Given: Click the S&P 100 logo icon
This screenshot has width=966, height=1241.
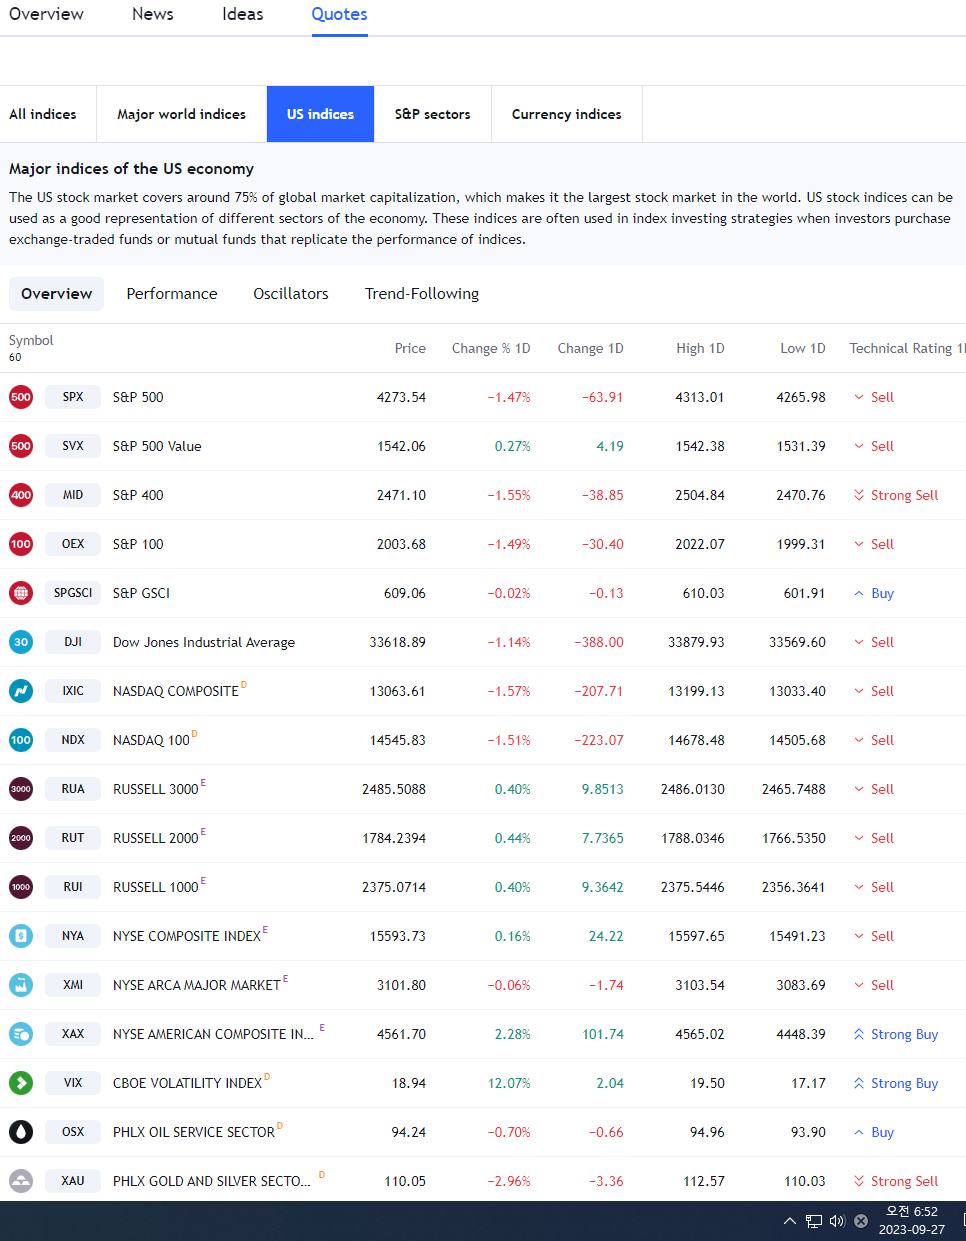Looking at the screenshot, I should click(x=21, y=544).
